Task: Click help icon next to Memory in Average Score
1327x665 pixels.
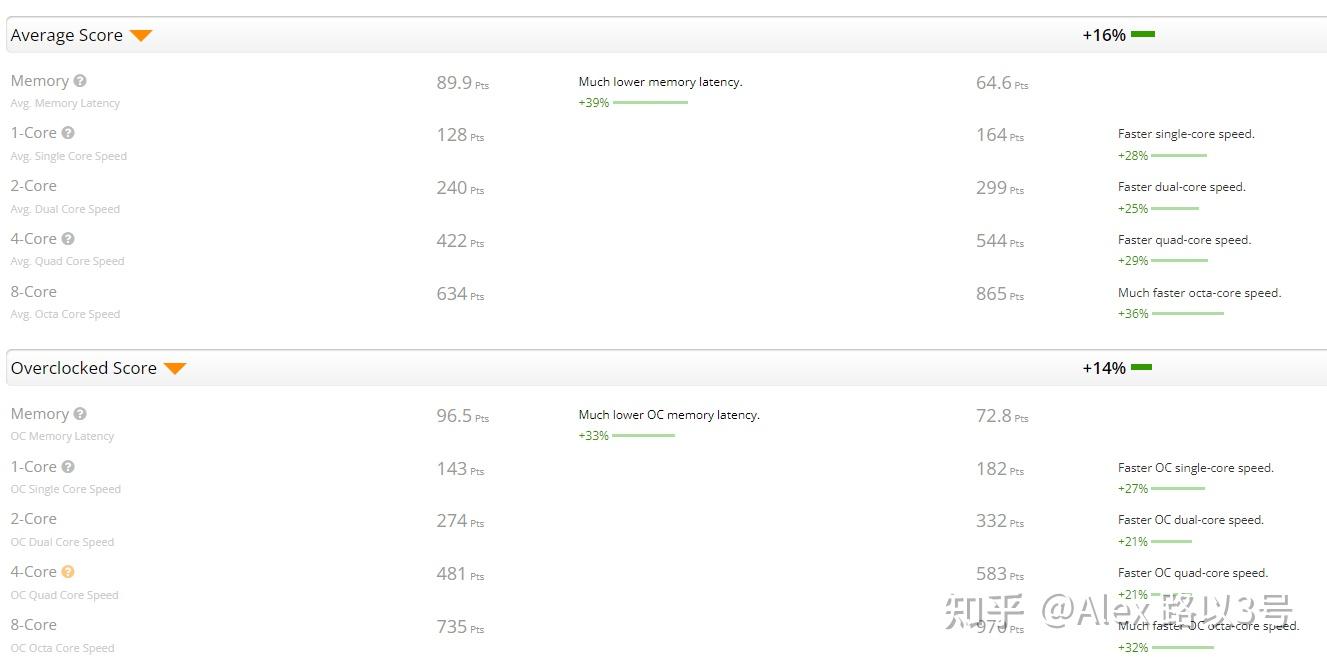Action: click(x=80, y=81)
